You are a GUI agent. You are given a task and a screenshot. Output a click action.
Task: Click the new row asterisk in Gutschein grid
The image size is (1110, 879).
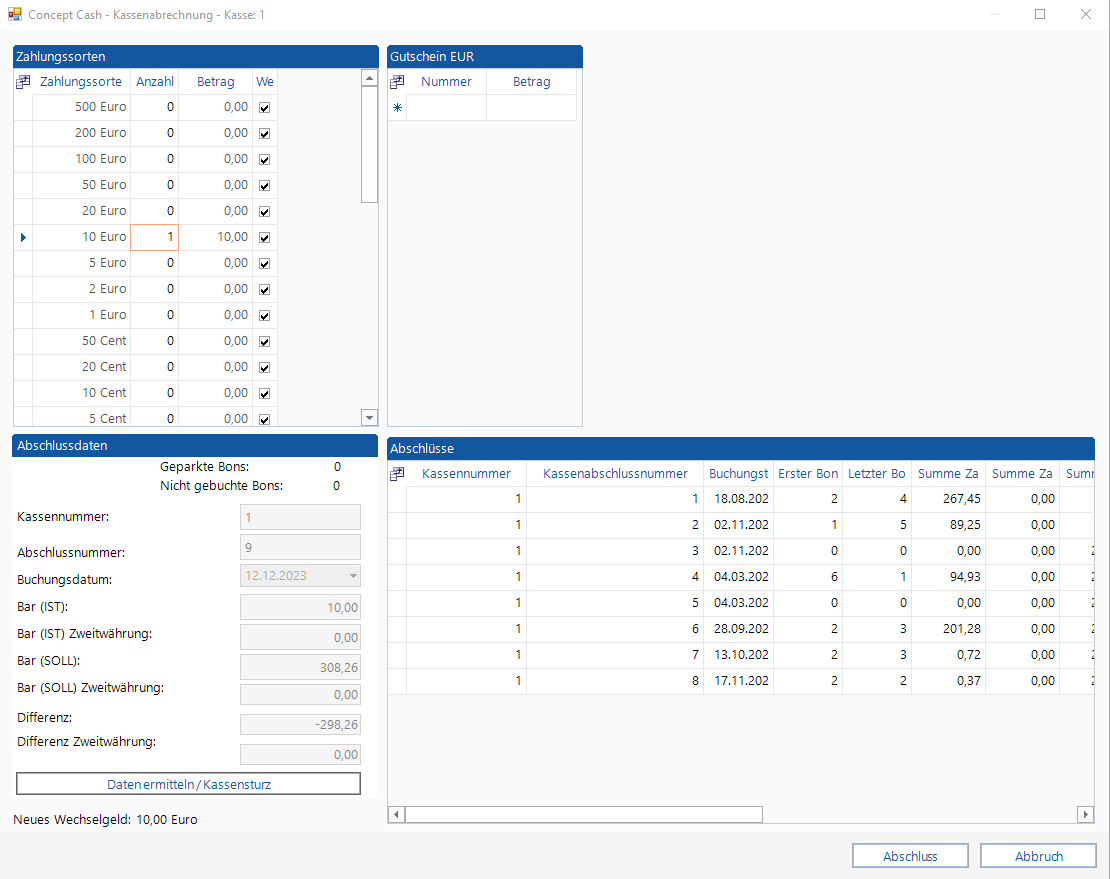click(x=397, y=108)
